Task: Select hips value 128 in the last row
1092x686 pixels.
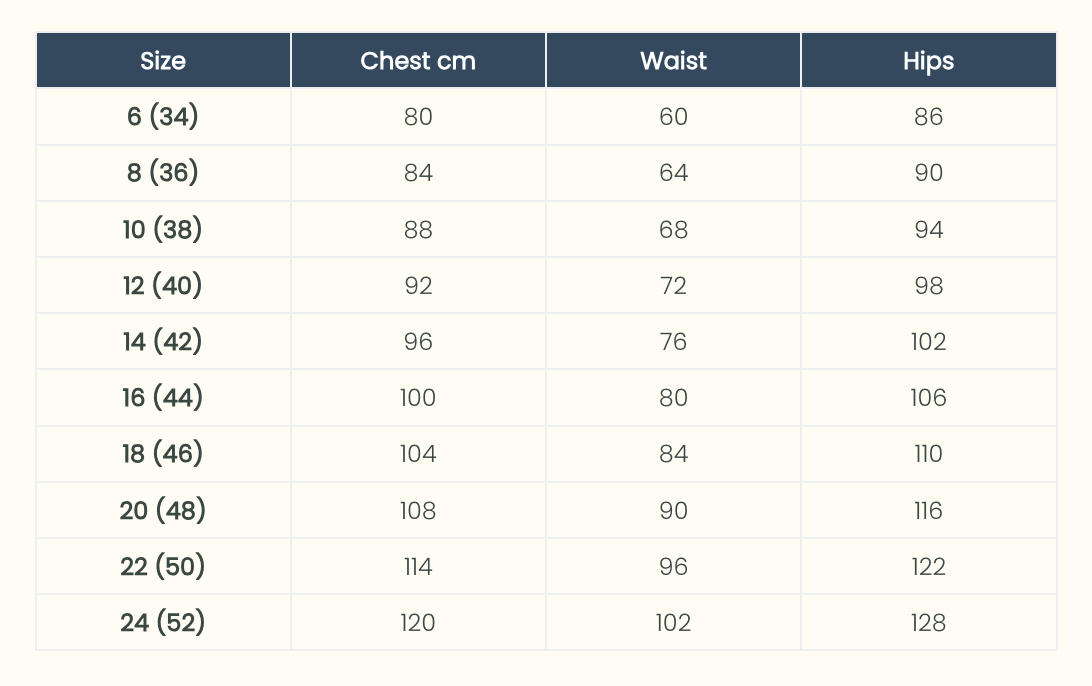Action: [x=928, y=623]
